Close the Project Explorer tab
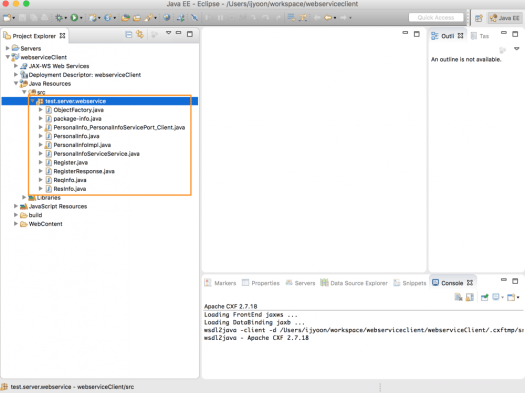Image resolution: width=525 pixels, height=393 pixels. pos(62,35)
